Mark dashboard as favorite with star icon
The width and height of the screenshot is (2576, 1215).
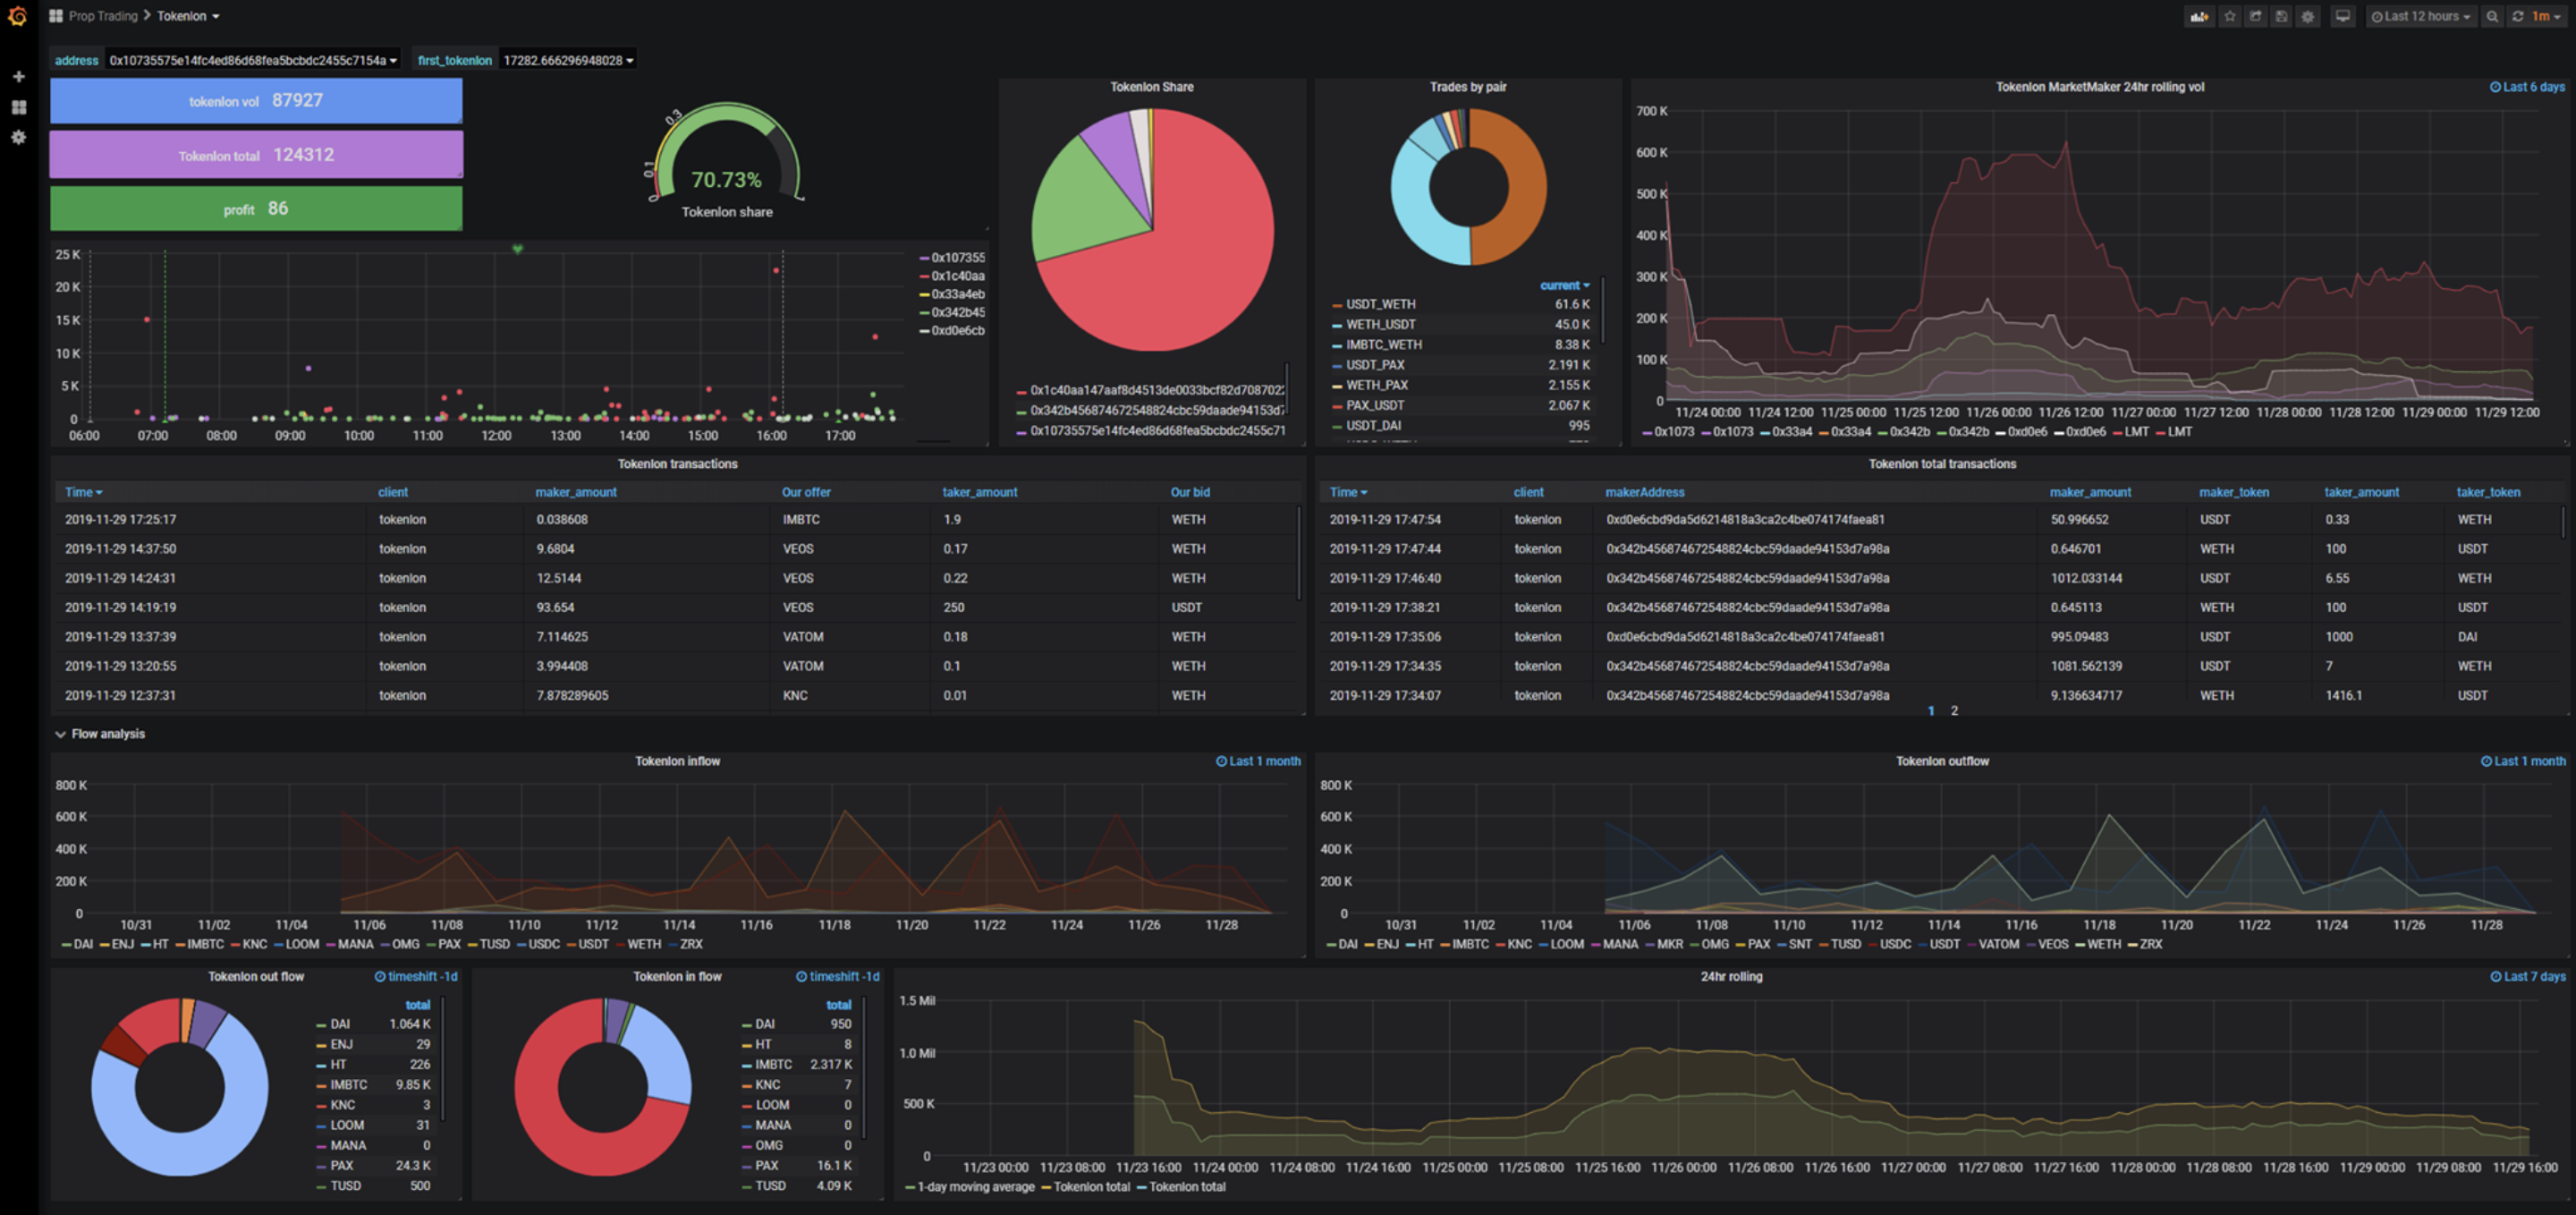(x=2229, y=16)
